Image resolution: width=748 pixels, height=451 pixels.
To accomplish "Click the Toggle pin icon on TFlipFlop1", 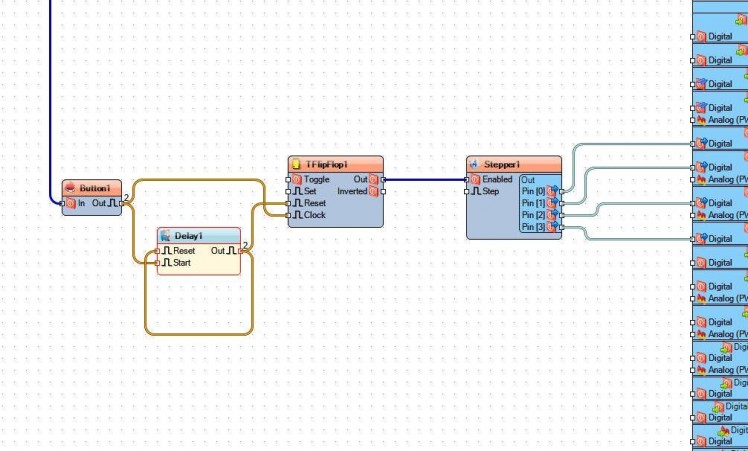I will [x=297, y=179].
